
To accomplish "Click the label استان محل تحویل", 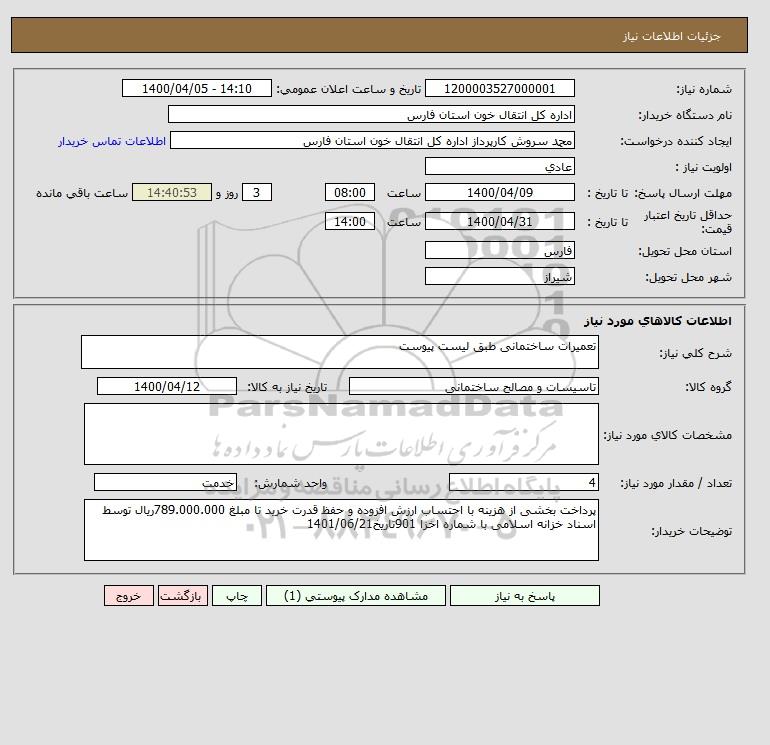I will (685, 251).
